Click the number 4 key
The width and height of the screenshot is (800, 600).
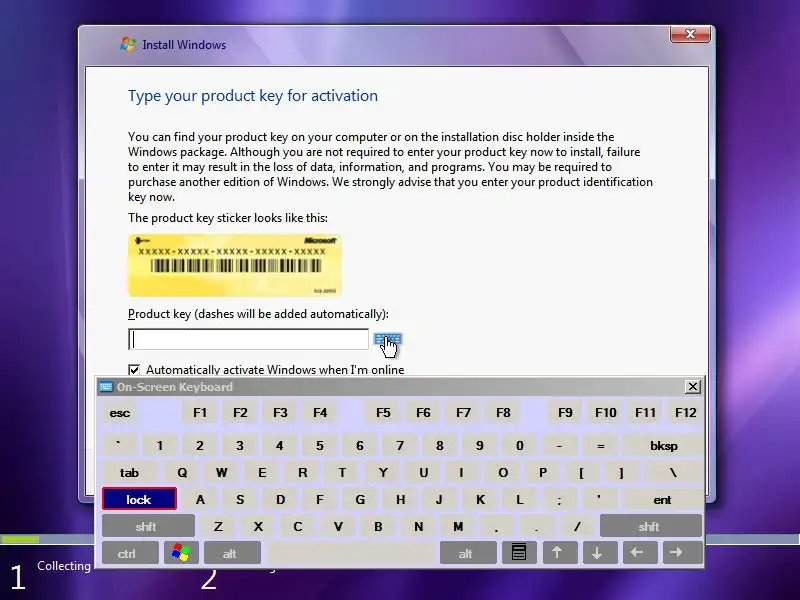(x=280, y=445)
